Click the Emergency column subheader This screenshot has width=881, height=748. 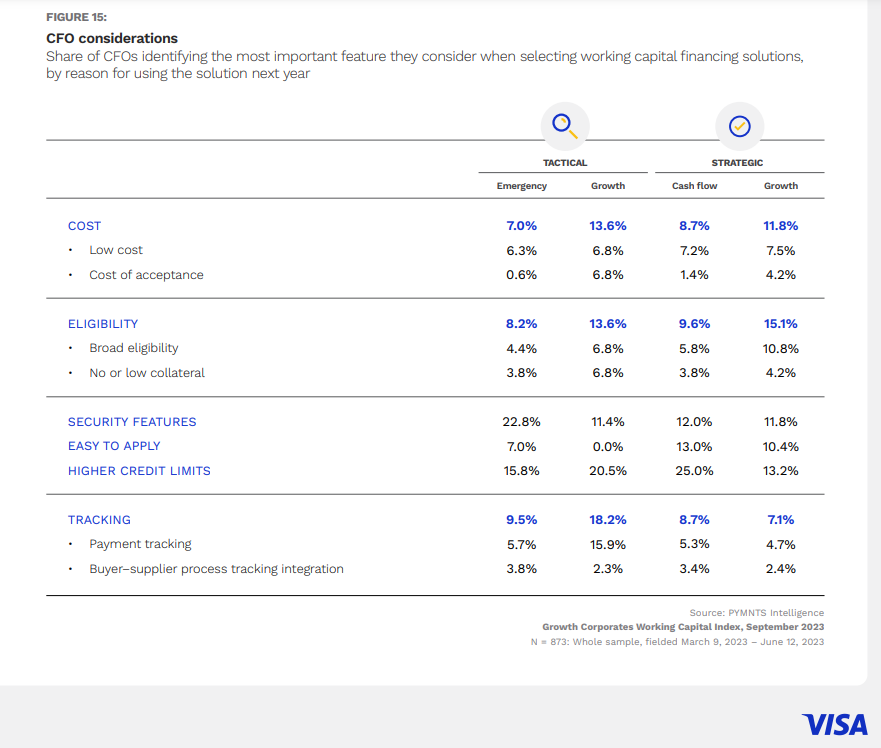coord(522,186)
